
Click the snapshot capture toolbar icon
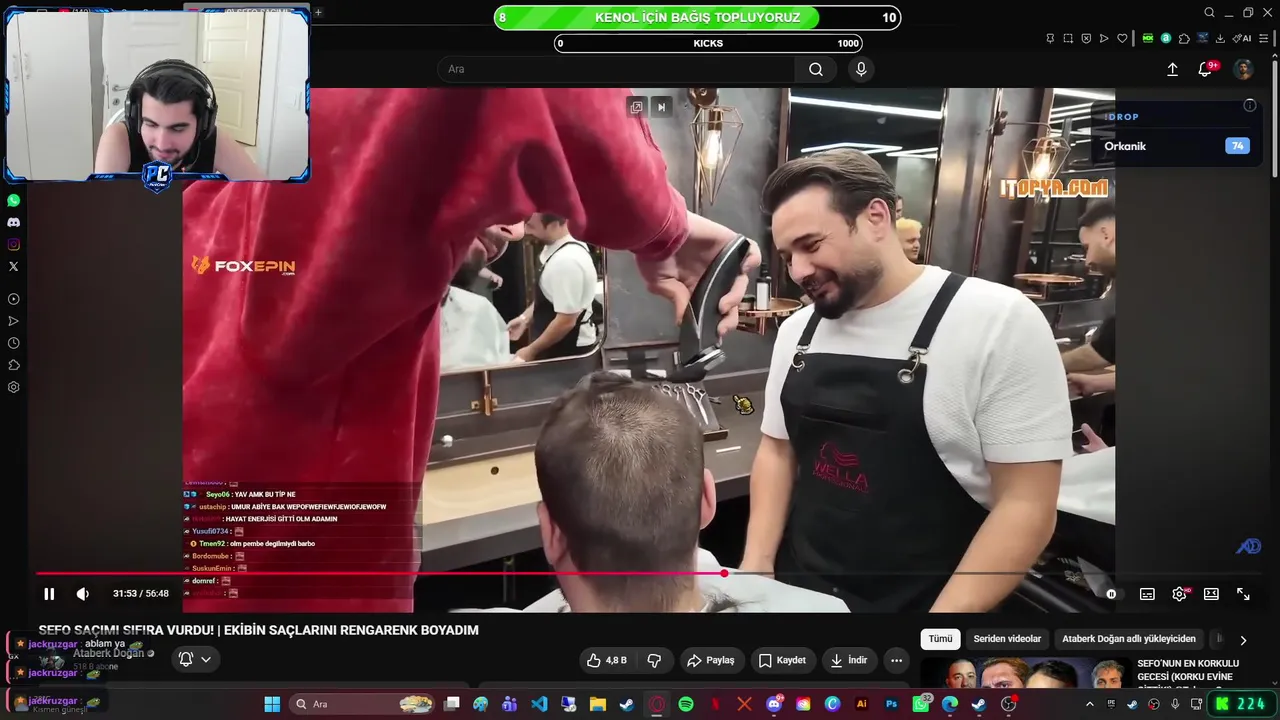pos(1068,38)
